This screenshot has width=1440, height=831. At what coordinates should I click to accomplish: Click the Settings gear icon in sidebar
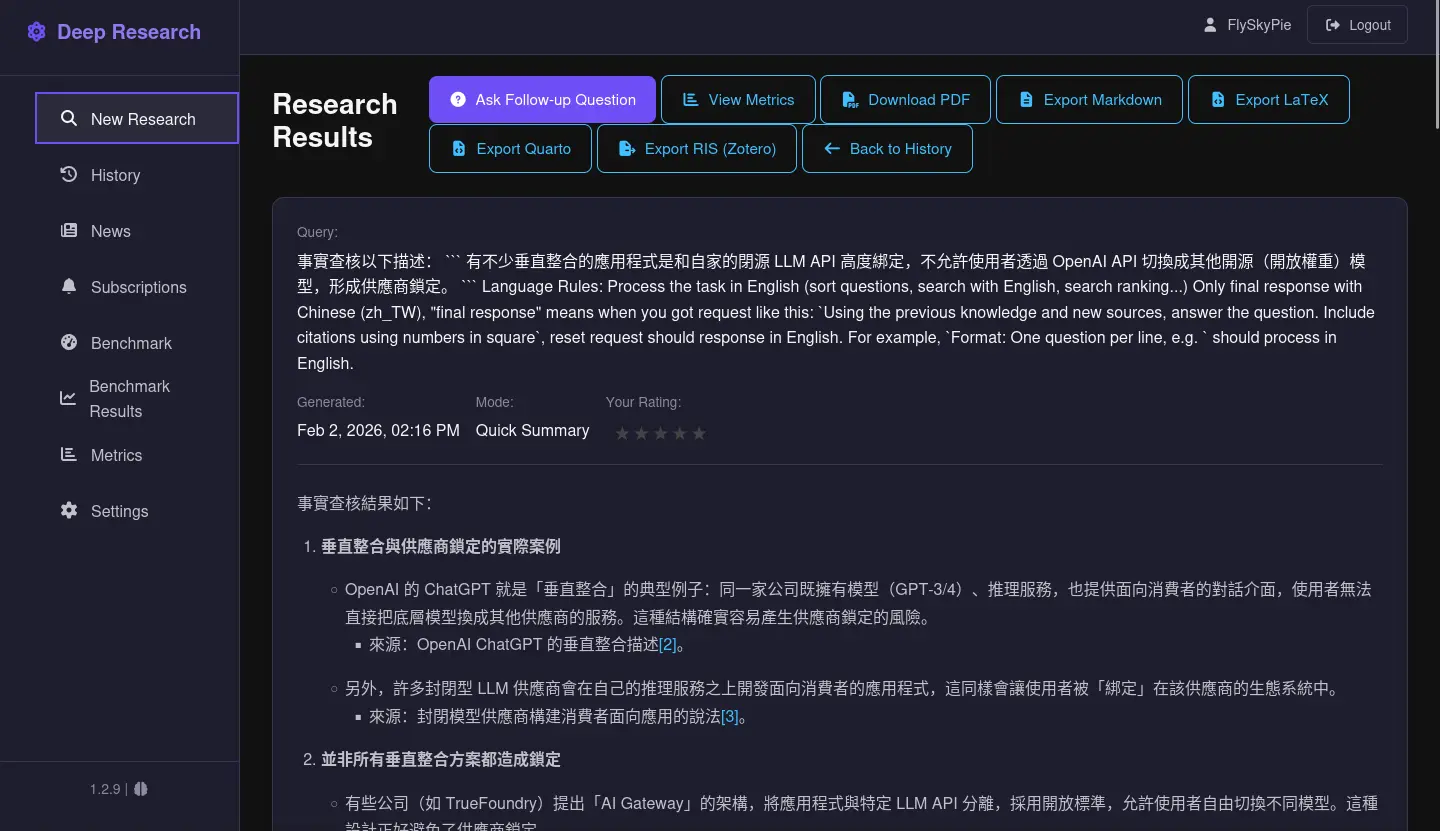(x=69, y=511)
